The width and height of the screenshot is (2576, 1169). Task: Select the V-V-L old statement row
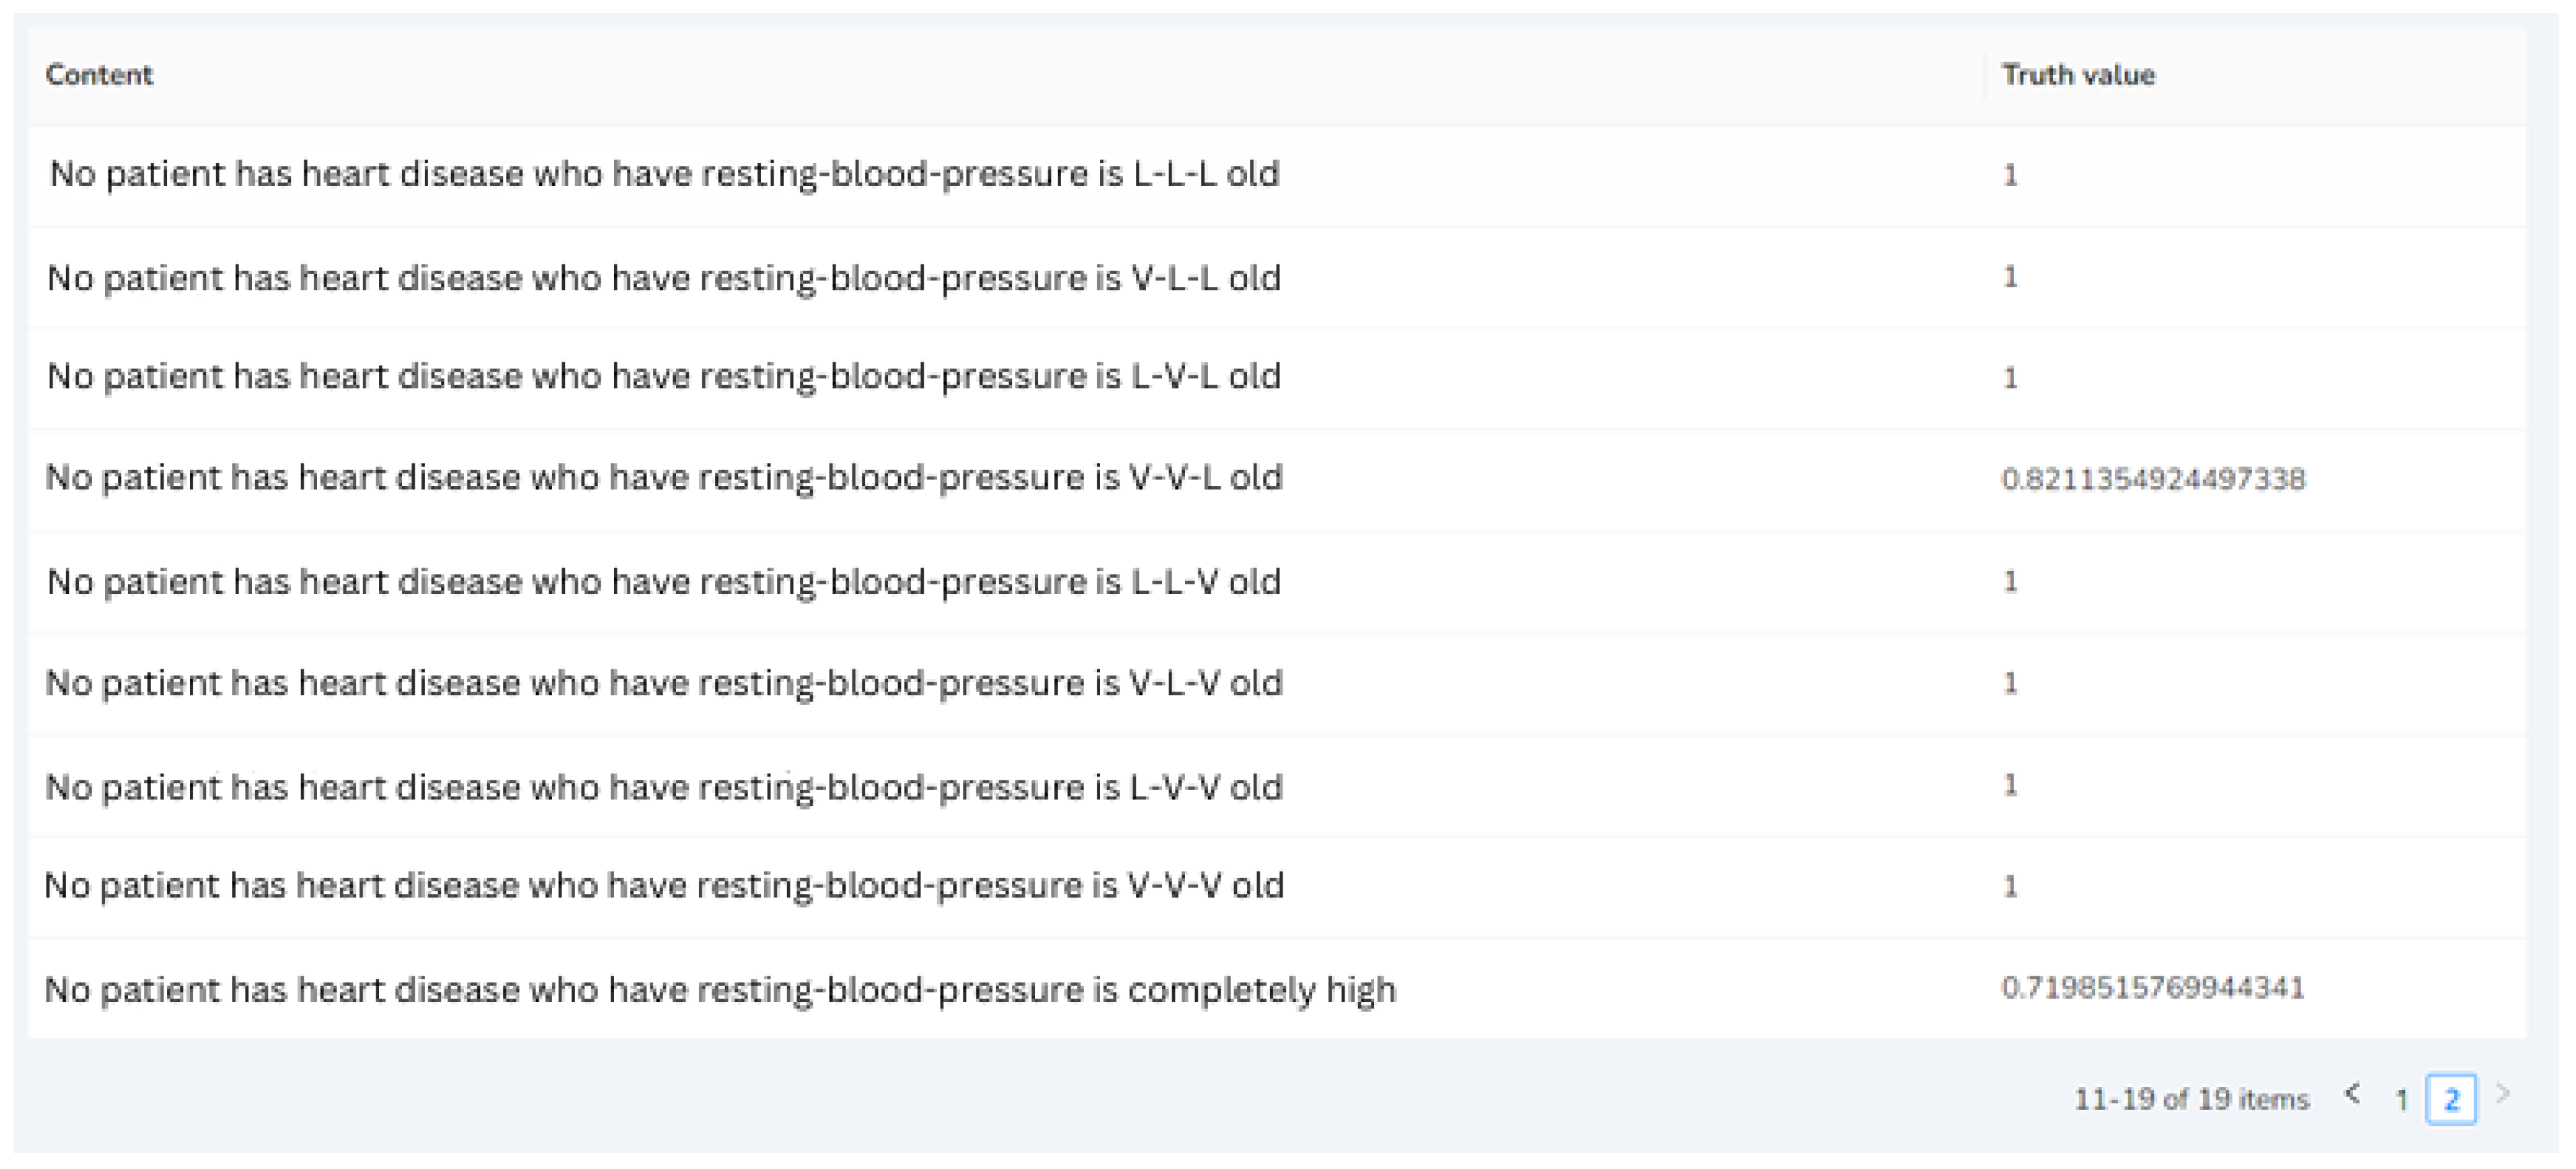[x=665, y=478]
